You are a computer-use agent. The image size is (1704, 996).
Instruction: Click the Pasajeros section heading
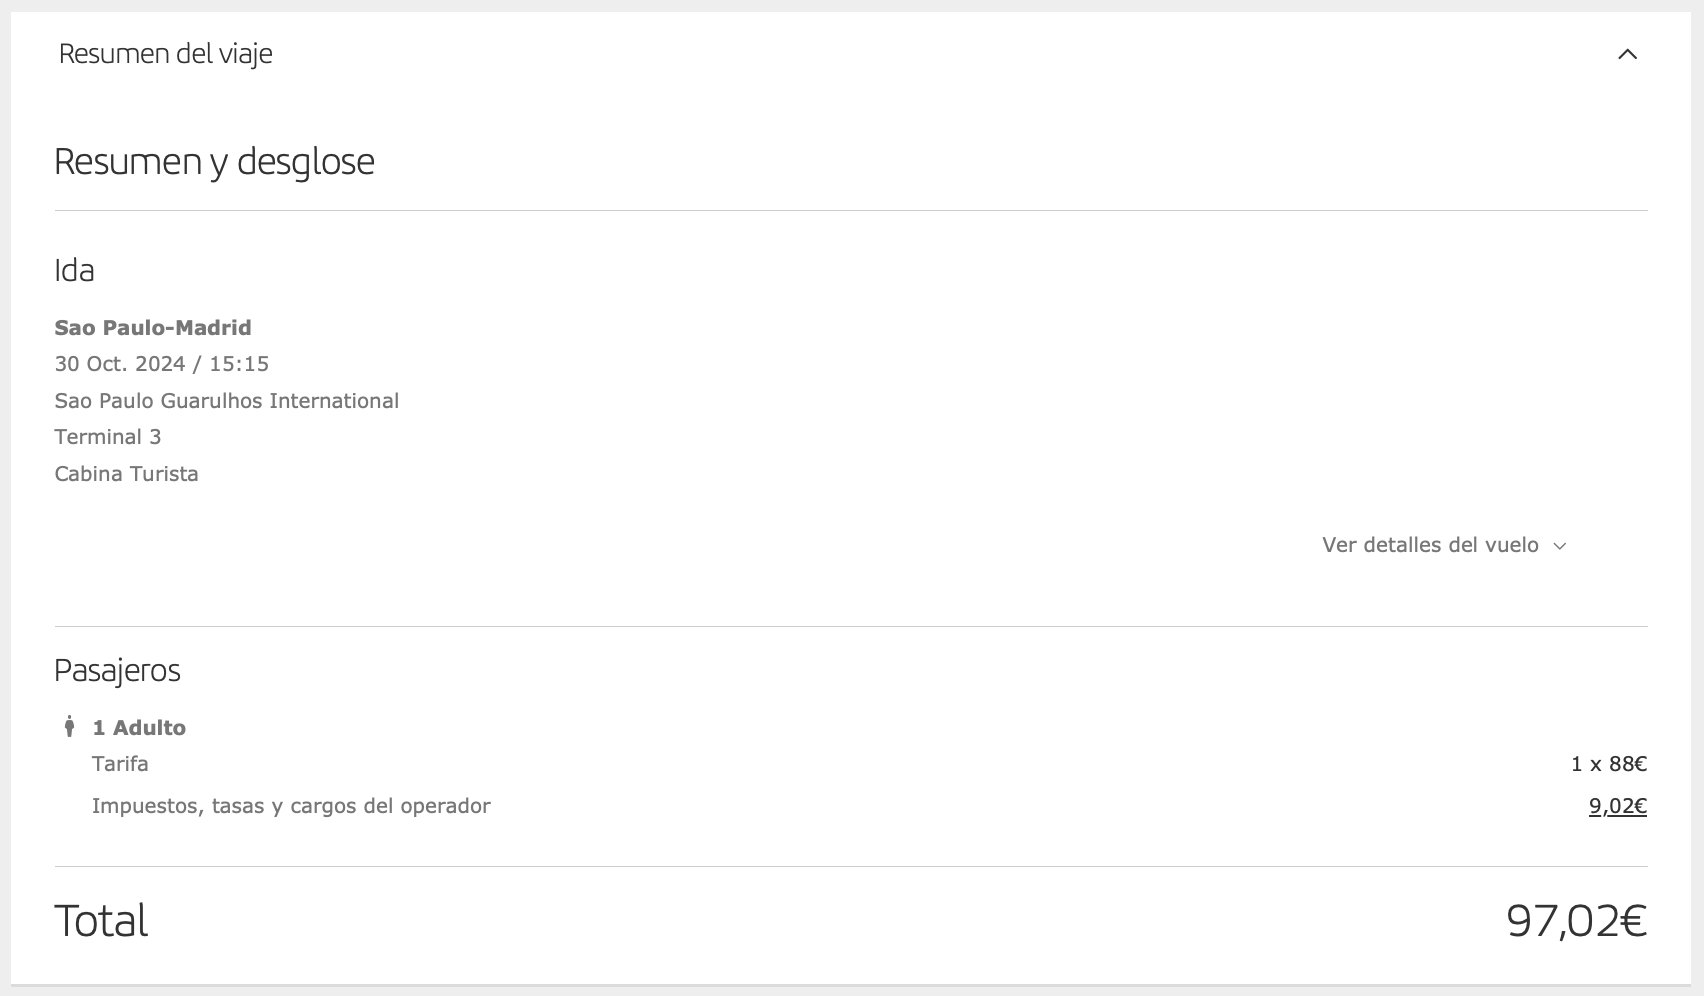coord(117,670)
